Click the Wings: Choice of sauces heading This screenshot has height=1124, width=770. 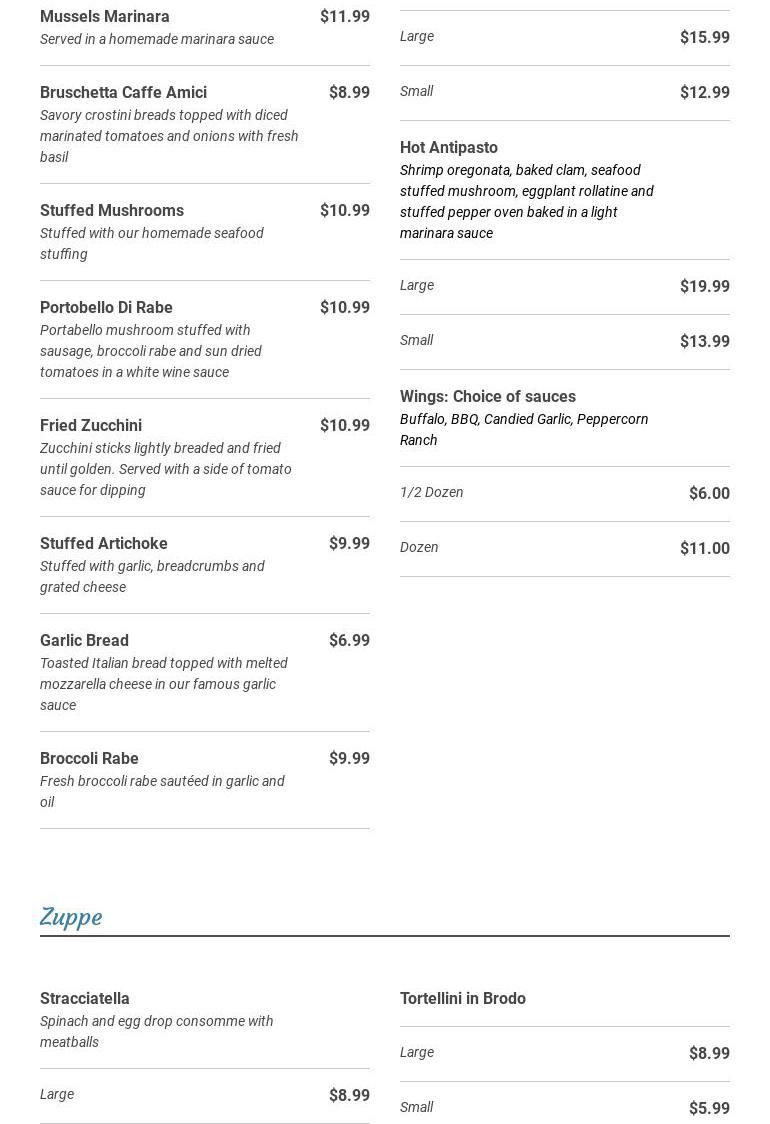tap(488, 397)
